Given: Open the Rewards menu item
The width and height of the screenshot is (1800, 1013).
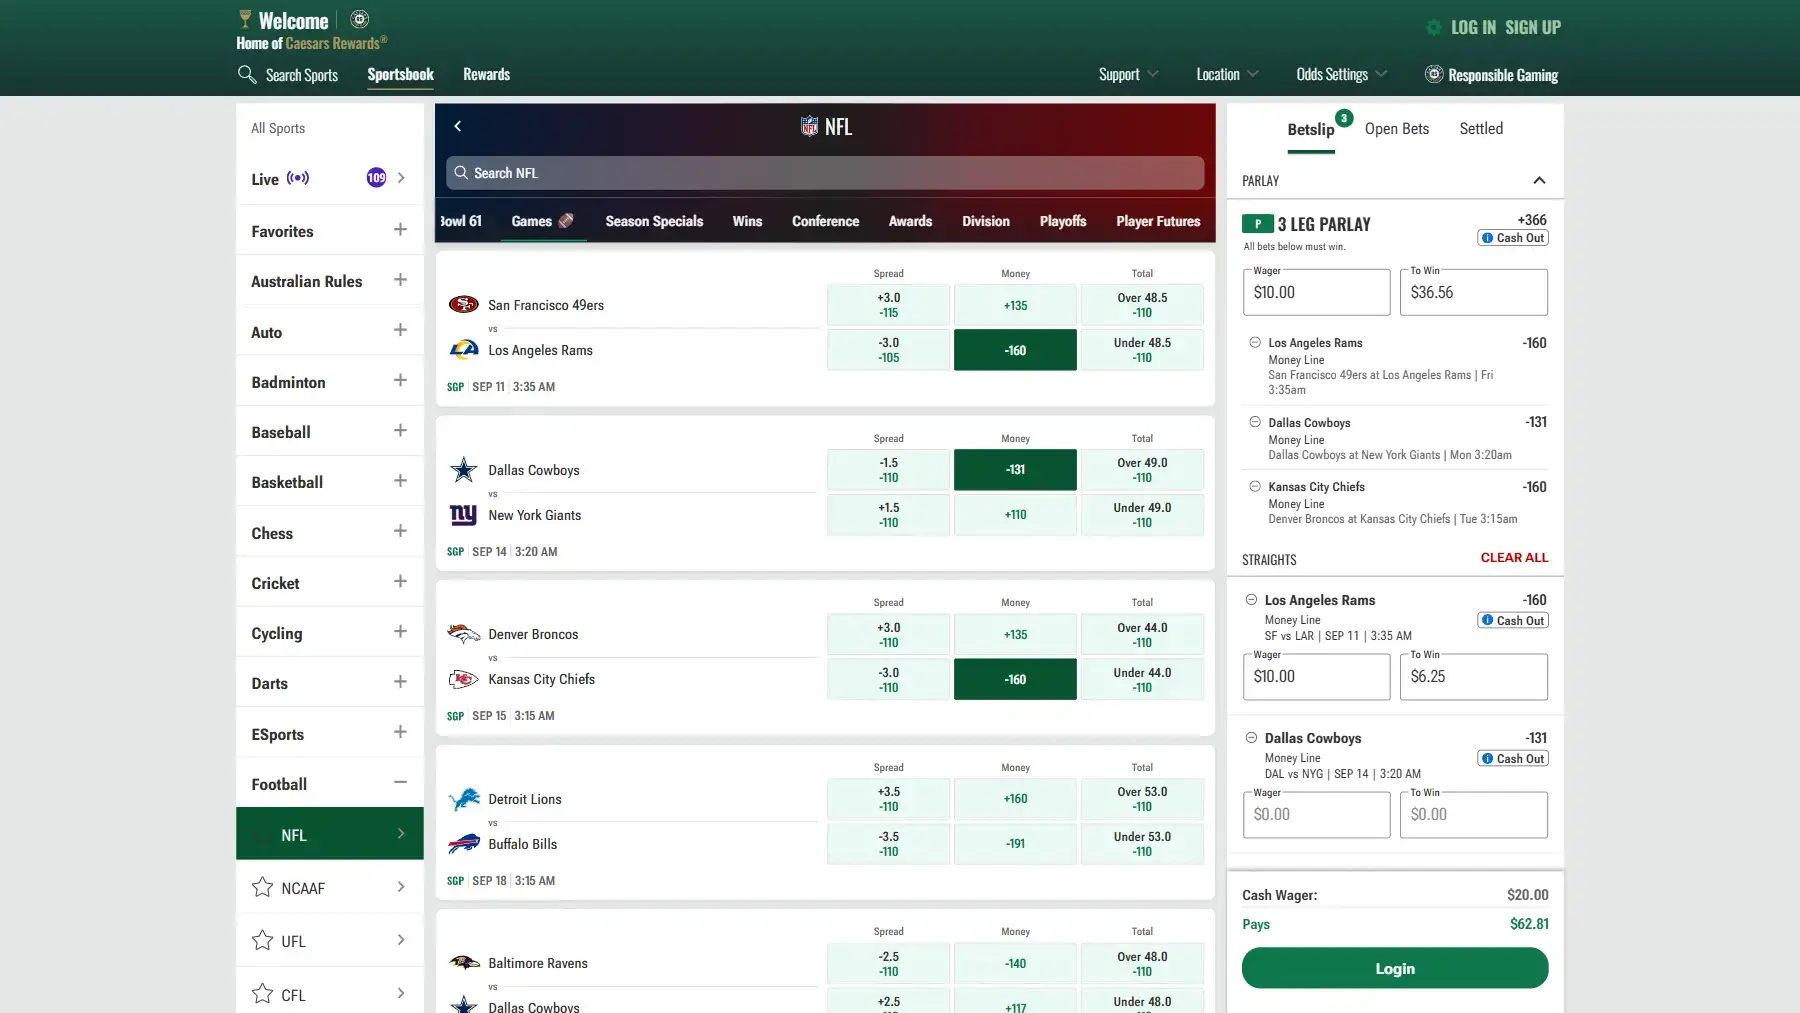Looking at the screenshot, I should coord(486,74).
